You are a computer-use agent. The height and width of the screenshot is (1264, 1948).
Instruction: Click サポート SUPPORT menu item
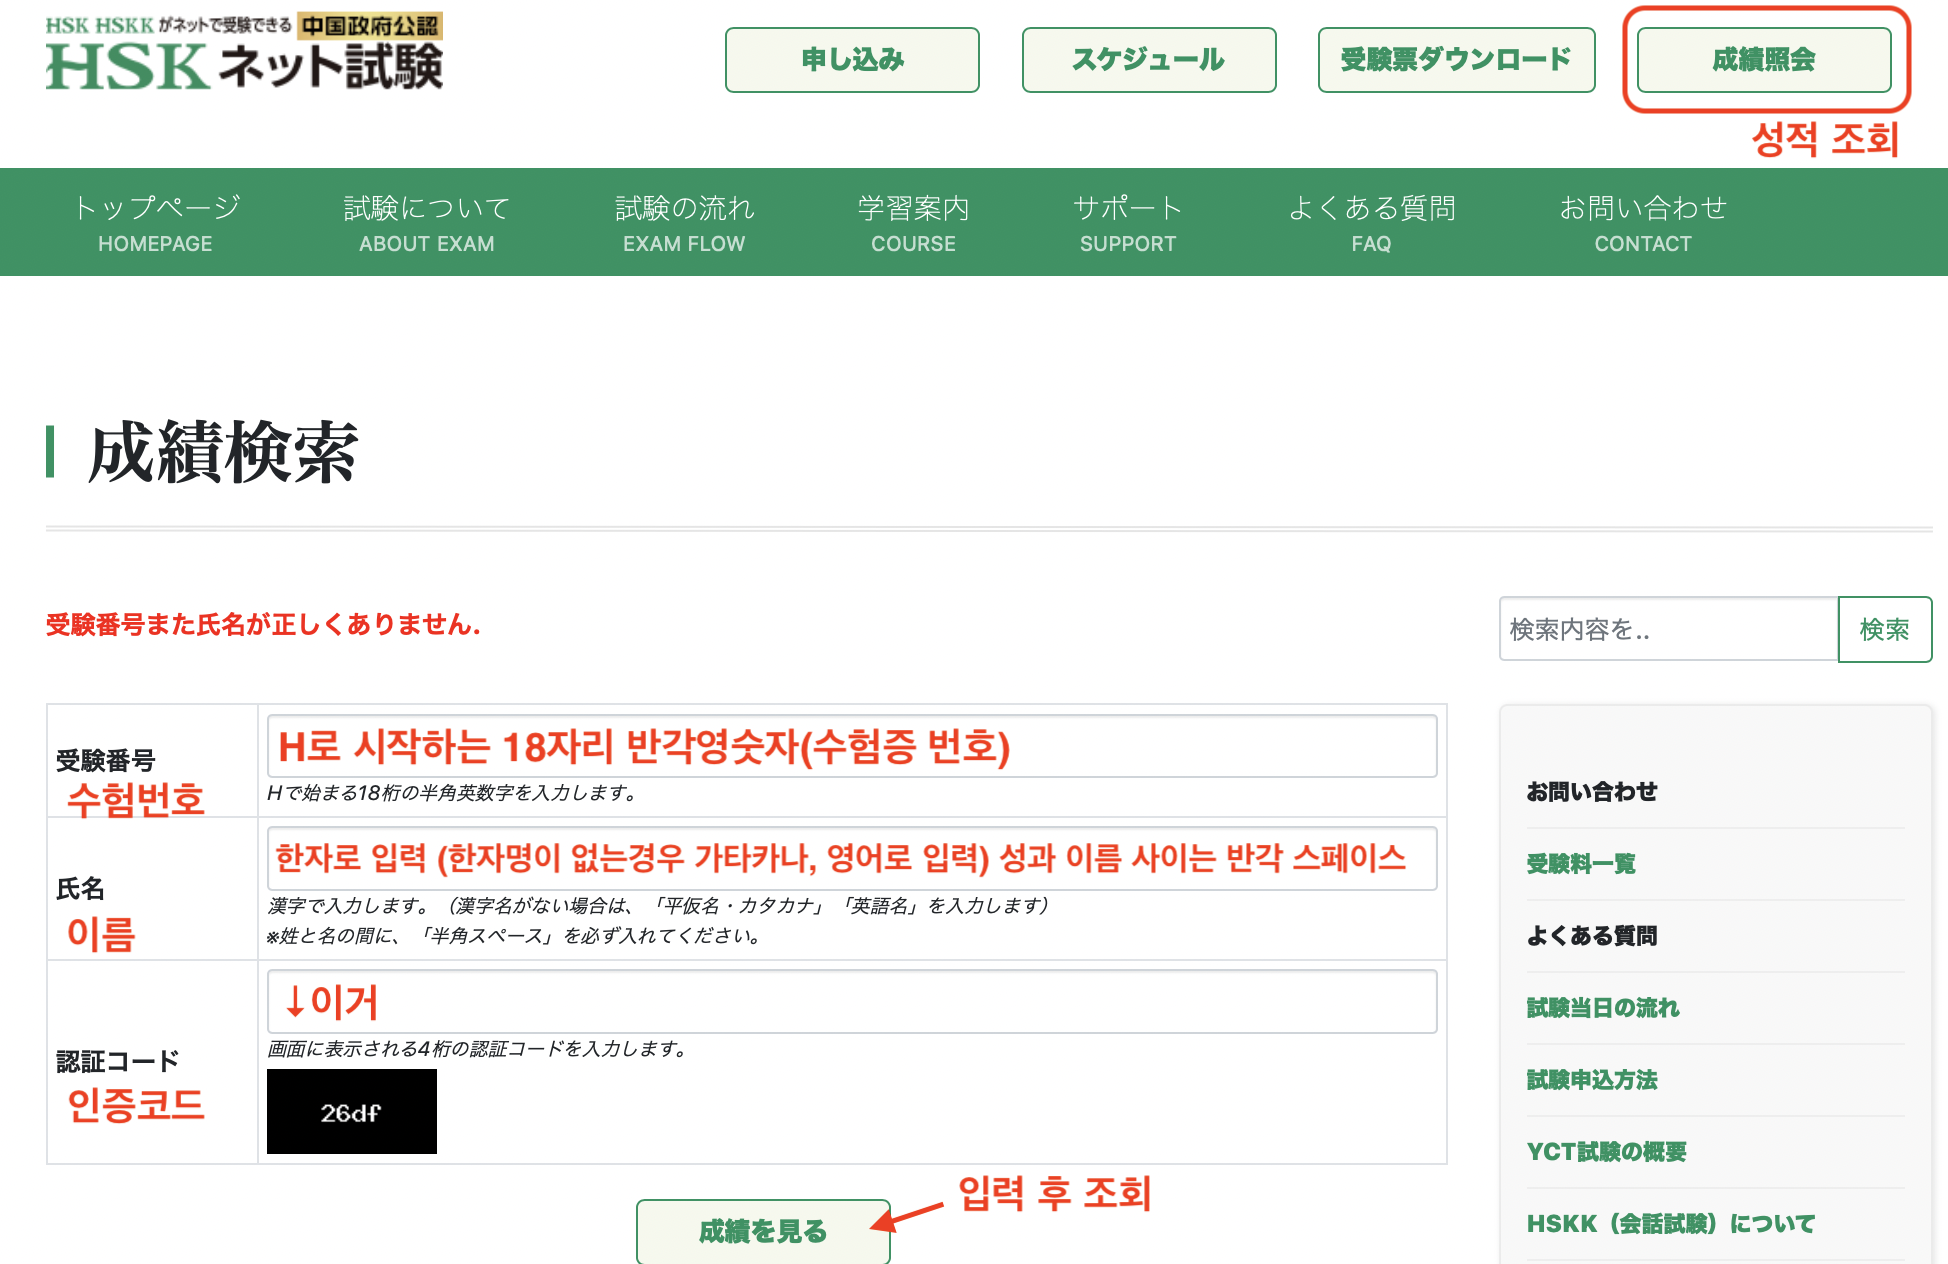click(1128, 223)
